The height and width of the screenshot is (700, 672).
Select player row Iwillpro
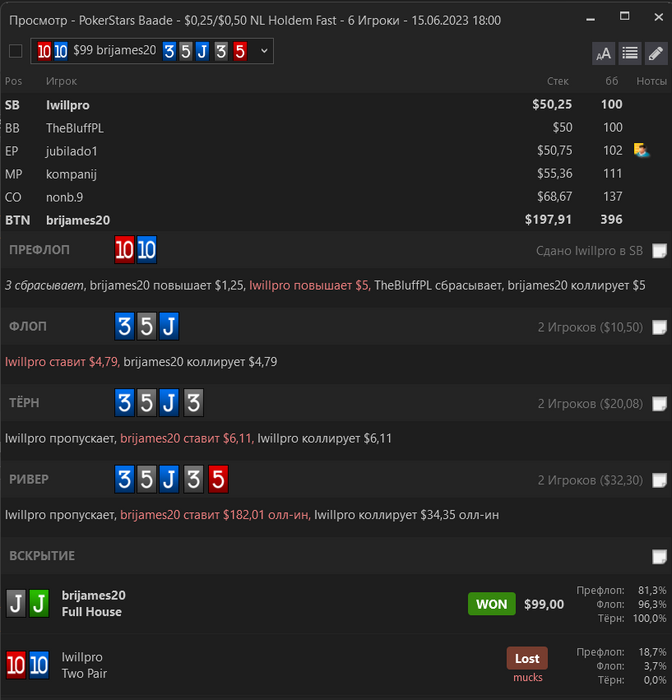(336, 105)
